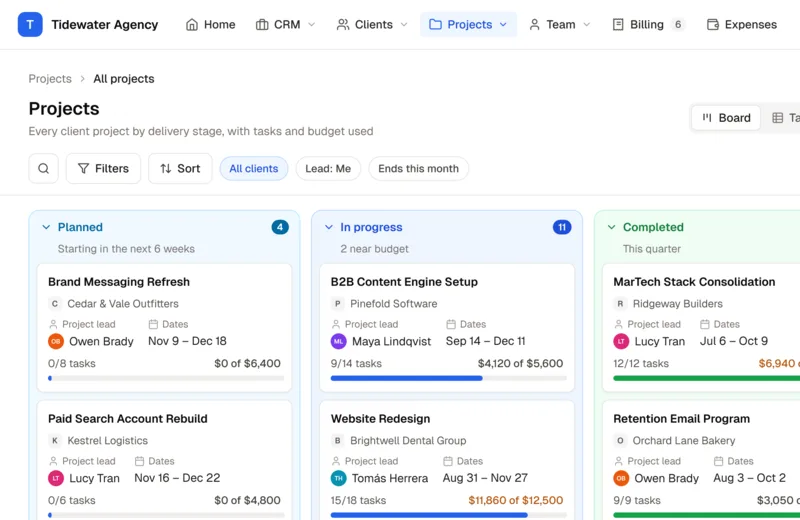Viewport: 800px width, 520px height.
Task: Click the Tomás Herrera avatar badge
Action: pyautogui.click(x=338, y=478)
